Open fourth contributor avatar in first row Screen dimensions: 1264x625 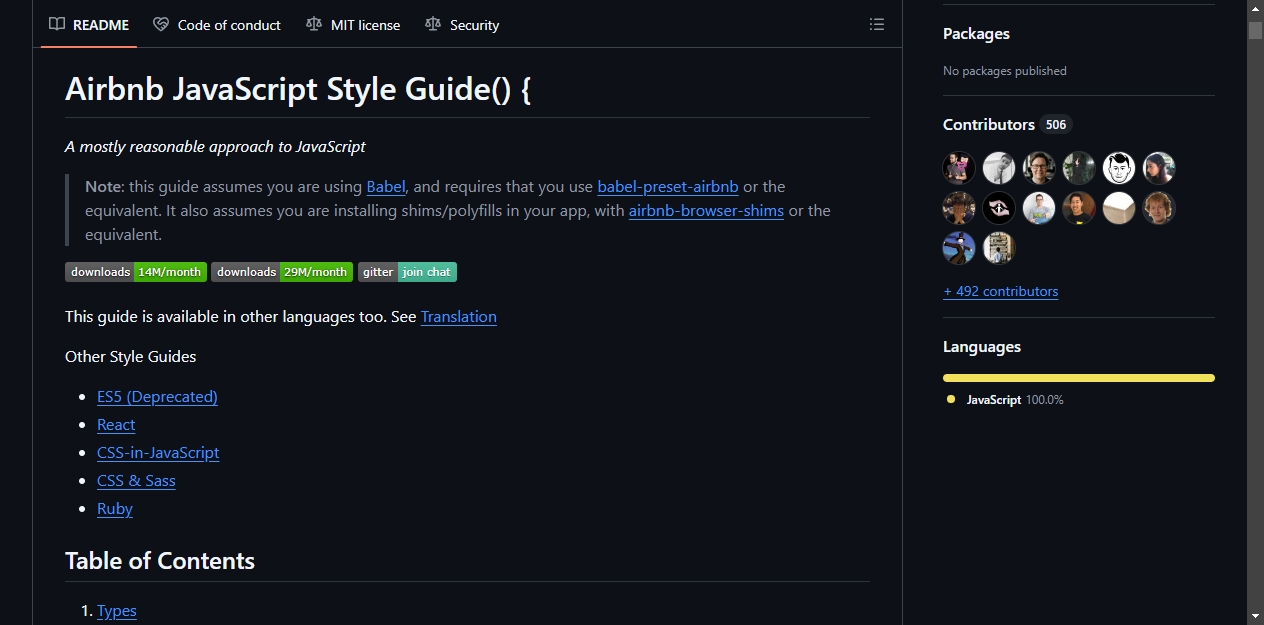1079,168
